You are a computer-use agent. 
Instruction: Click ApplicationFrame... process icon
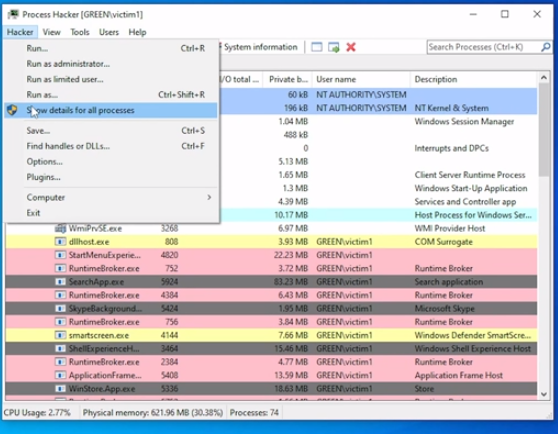(60, 375)
